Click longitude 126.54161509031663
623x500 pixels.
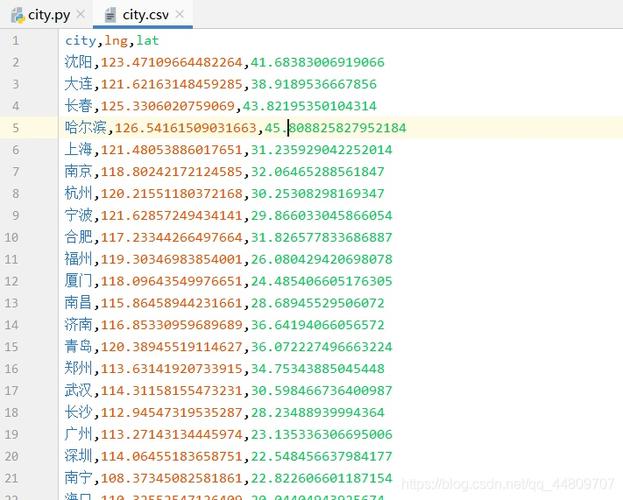click(x=186, y=128)
